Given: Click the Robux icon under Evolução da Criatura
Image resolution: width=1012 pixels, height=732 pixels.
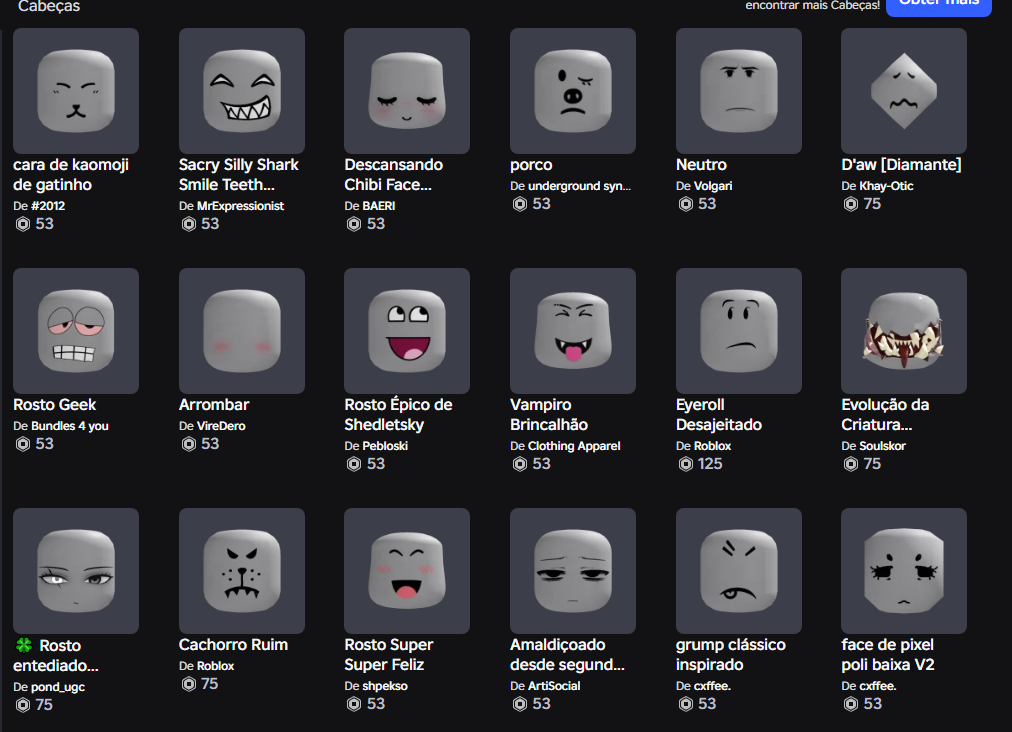Looking at the screenshot, I should (x=851, y=464).
